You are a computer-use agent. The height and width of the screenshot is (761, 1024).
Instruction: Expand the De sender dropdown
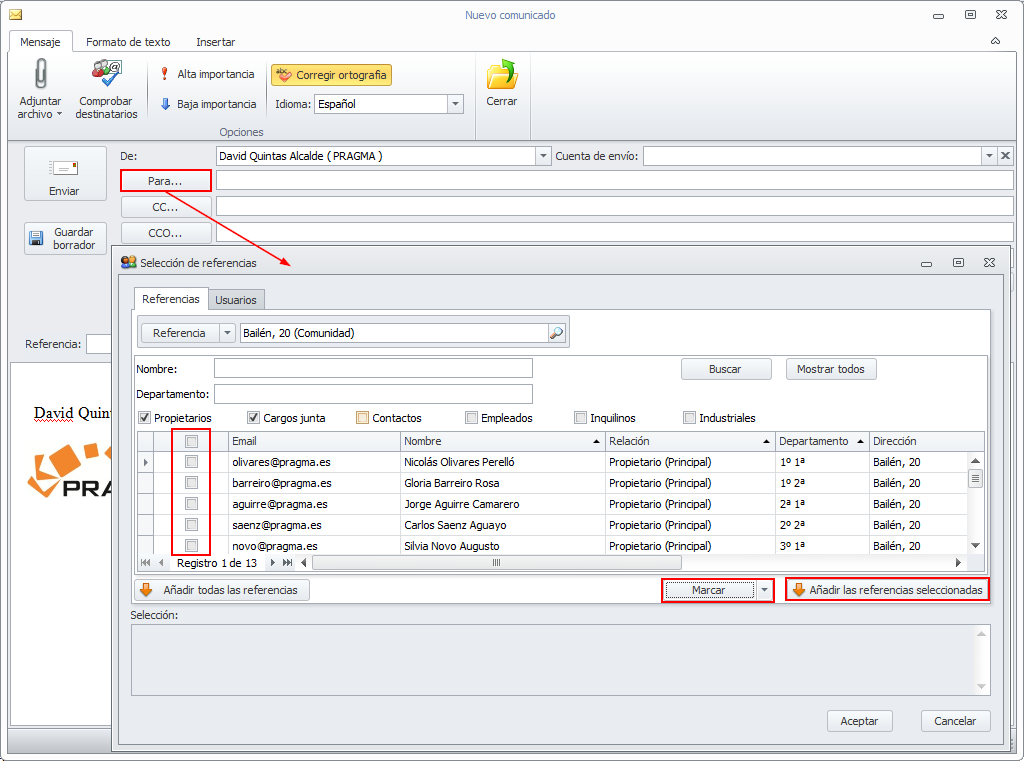coord(543,156)
